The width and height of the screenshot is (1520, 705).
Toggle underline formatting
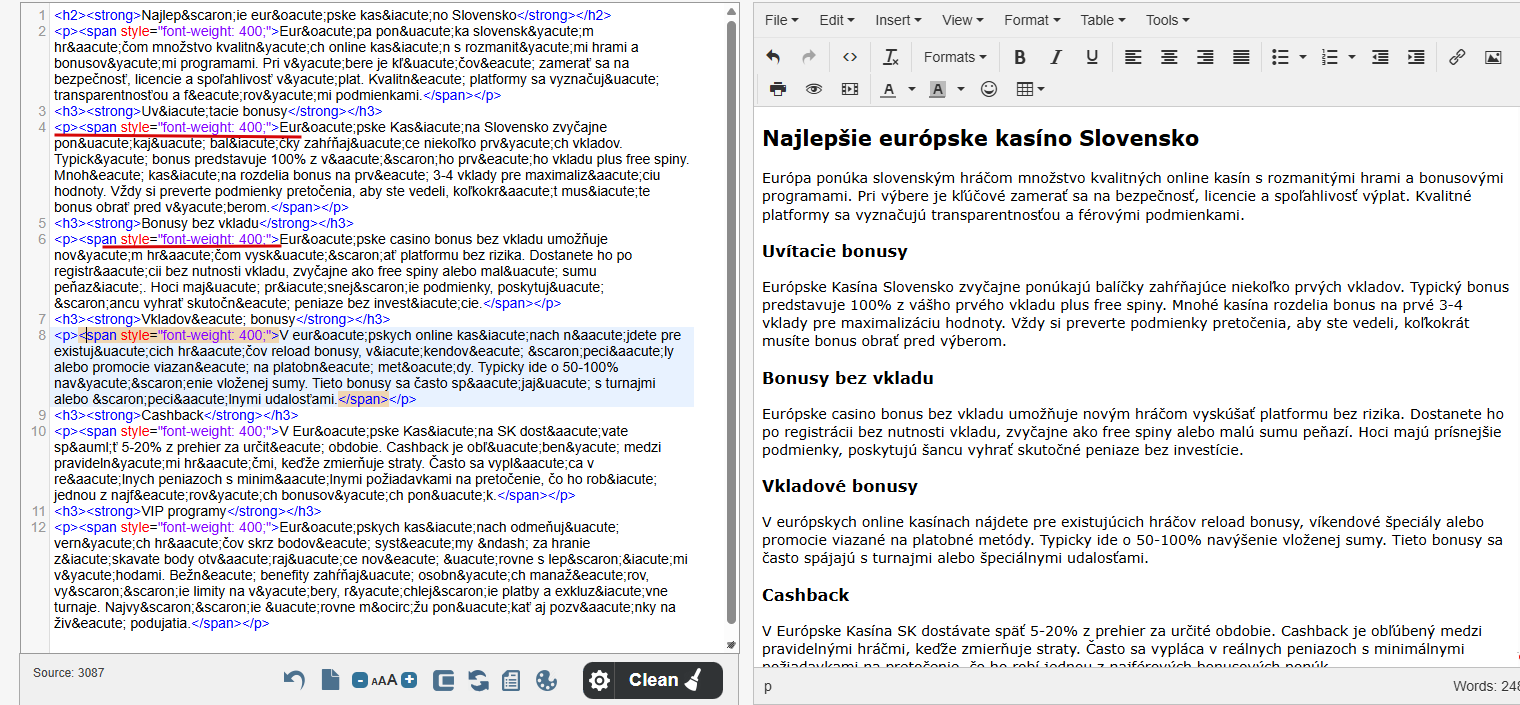point(1092,57)
